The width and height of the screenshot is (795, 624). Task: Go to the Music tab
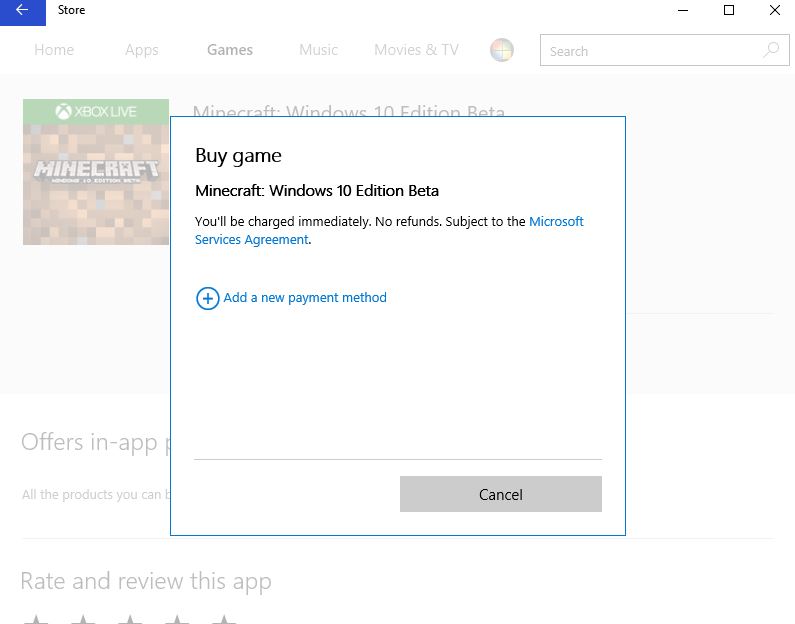coord(318,50)
